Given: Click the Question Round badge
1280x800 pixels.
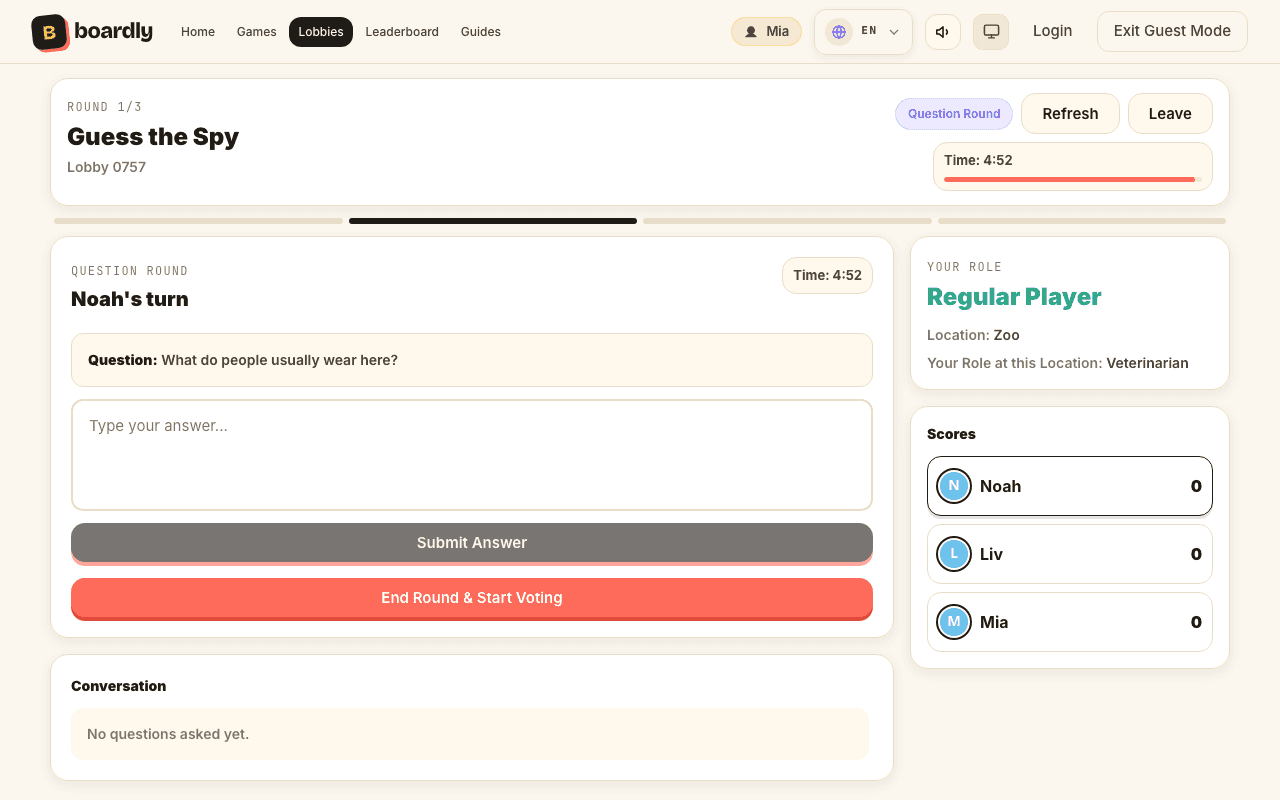Looking at the screenshot, I should click(x=954, y=114).
